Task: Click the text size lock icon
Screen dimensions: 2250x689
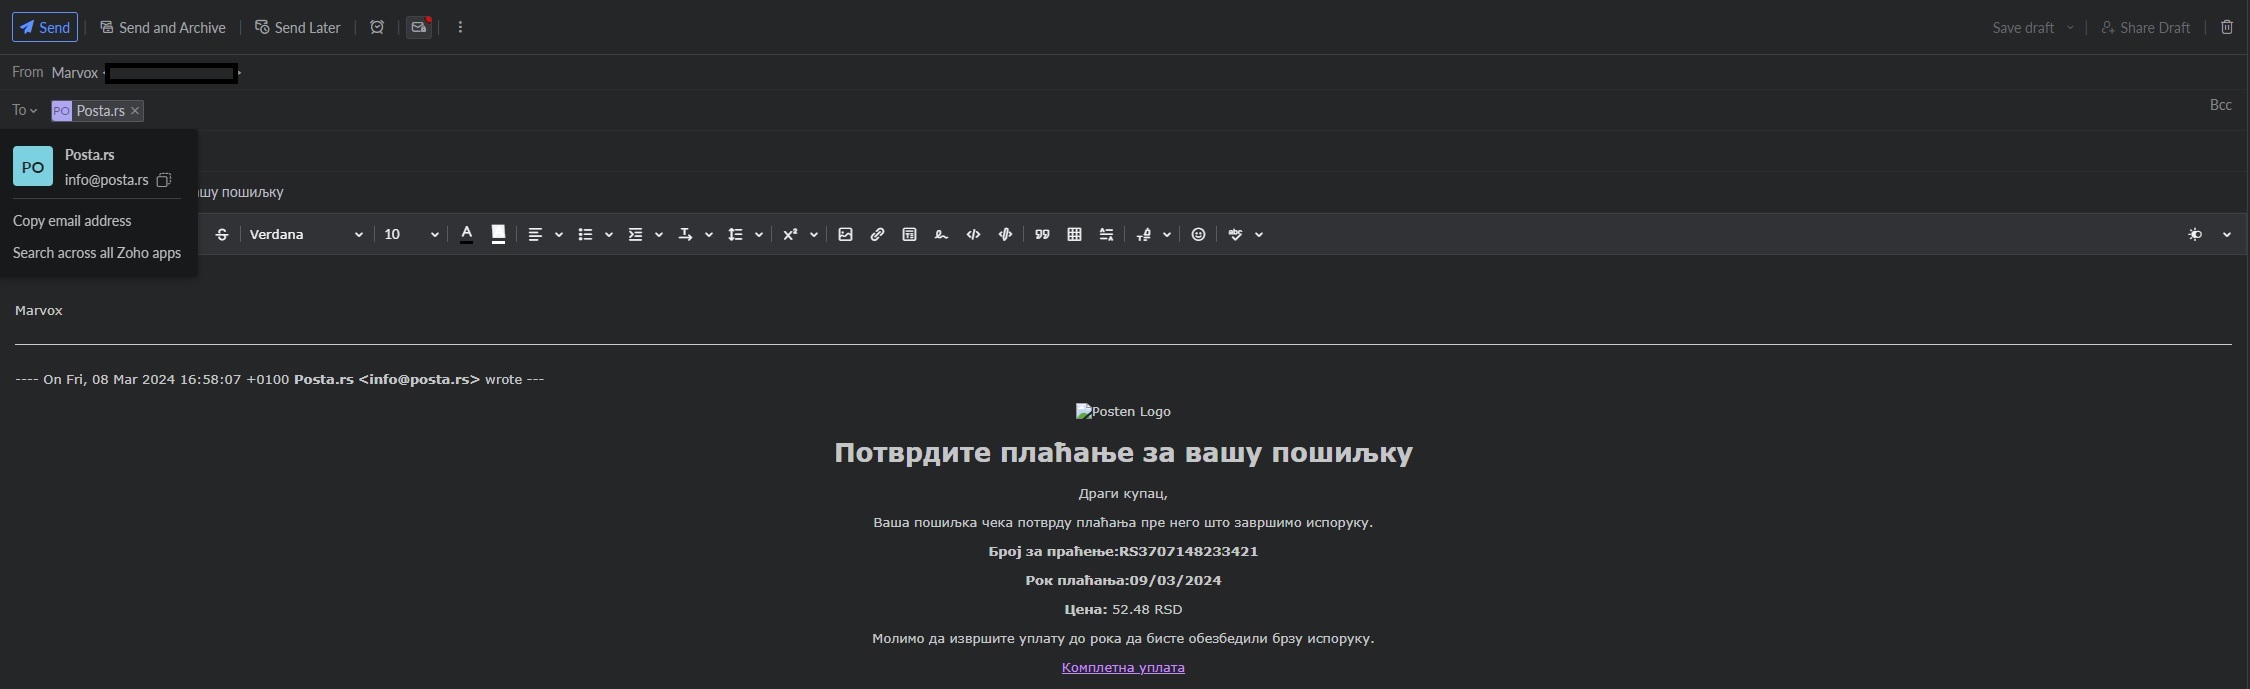Action: [1144, 234]
